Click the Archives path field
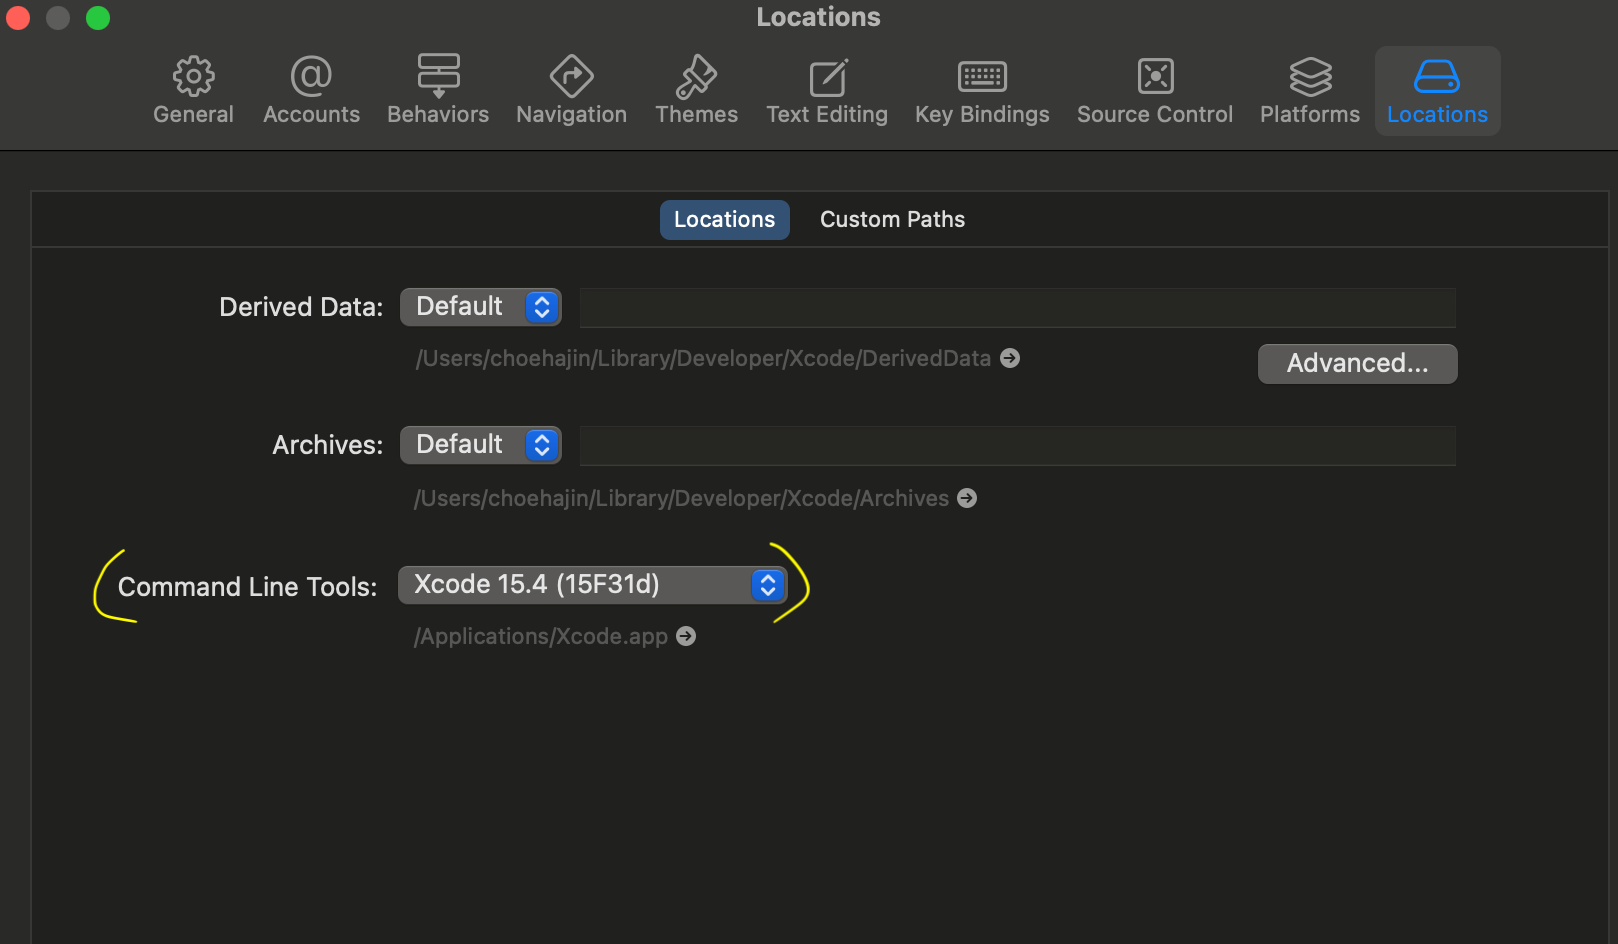Image resolution: width=1618 pixels, height=944 pixels. point(1017,446)
